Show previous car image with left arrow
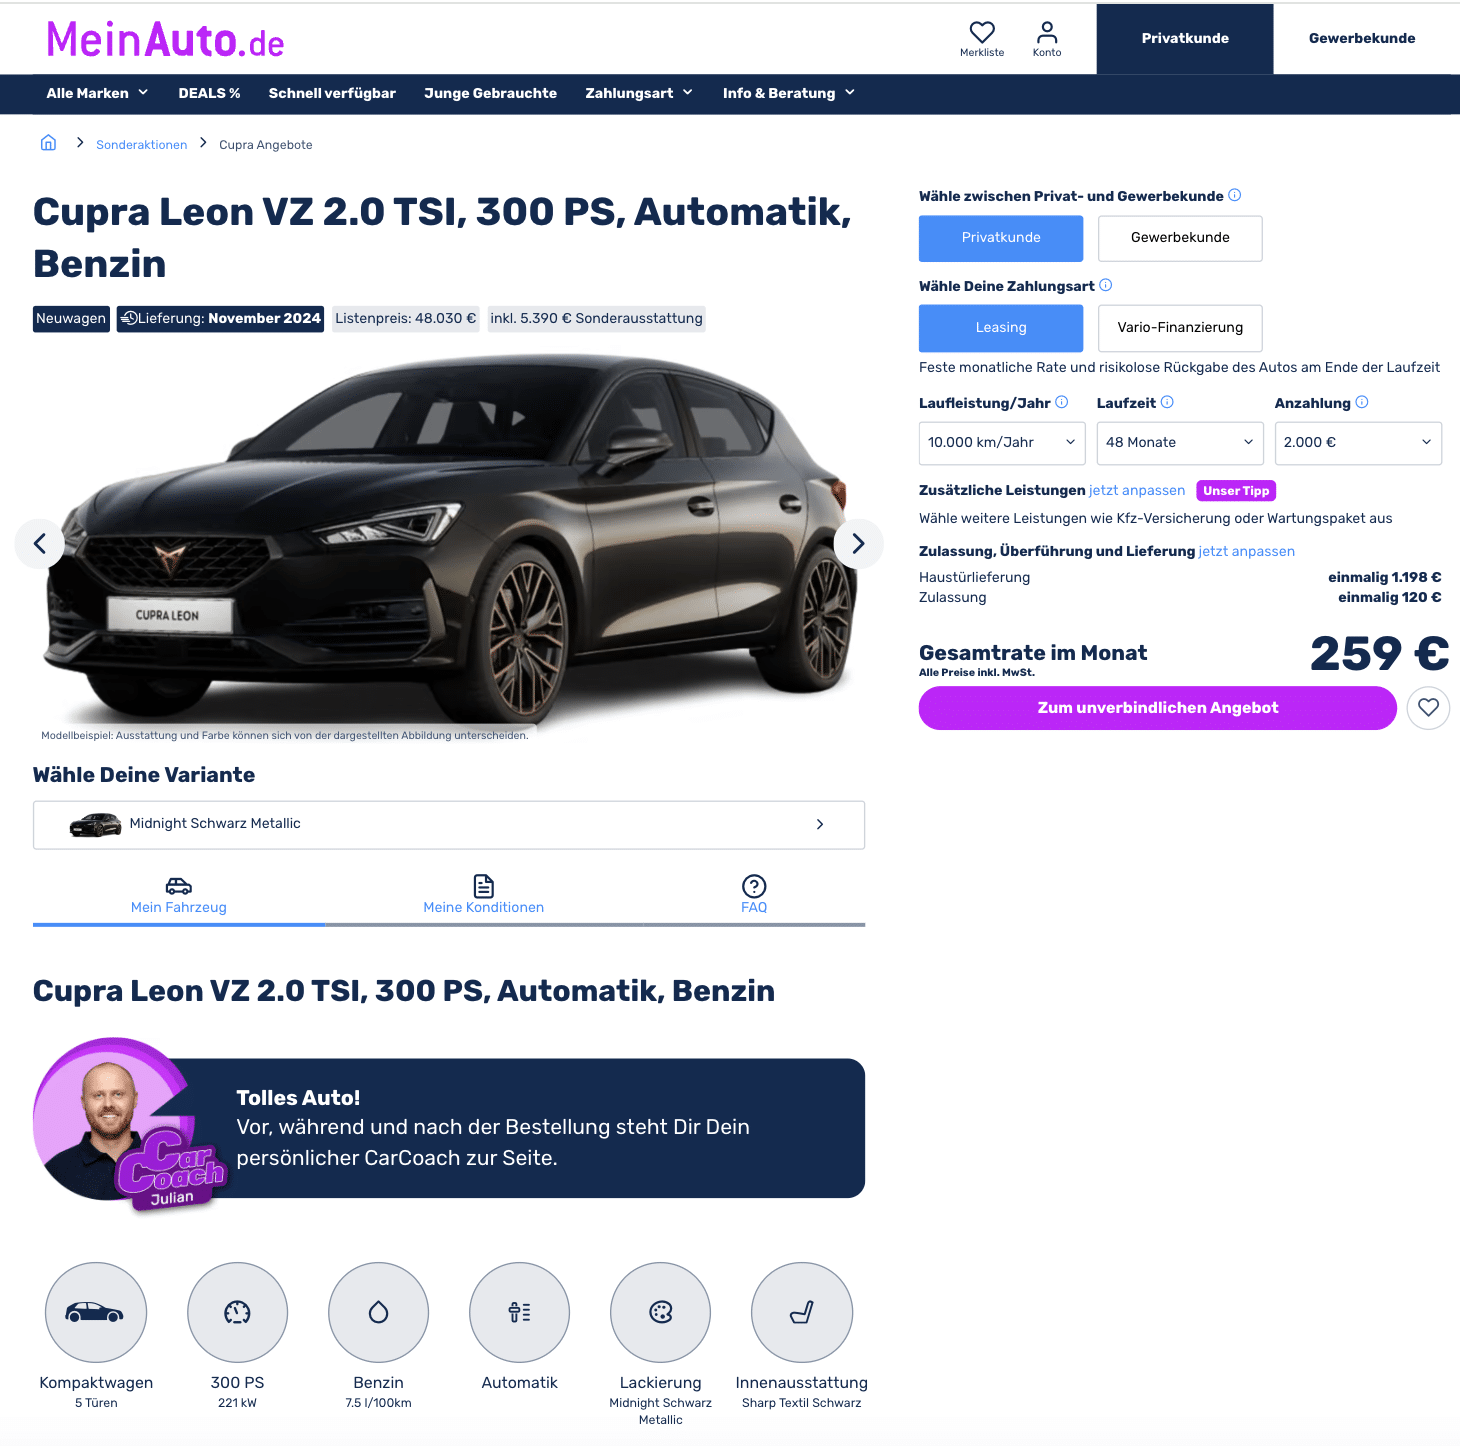The image size is (1460, 1446). 40,543
